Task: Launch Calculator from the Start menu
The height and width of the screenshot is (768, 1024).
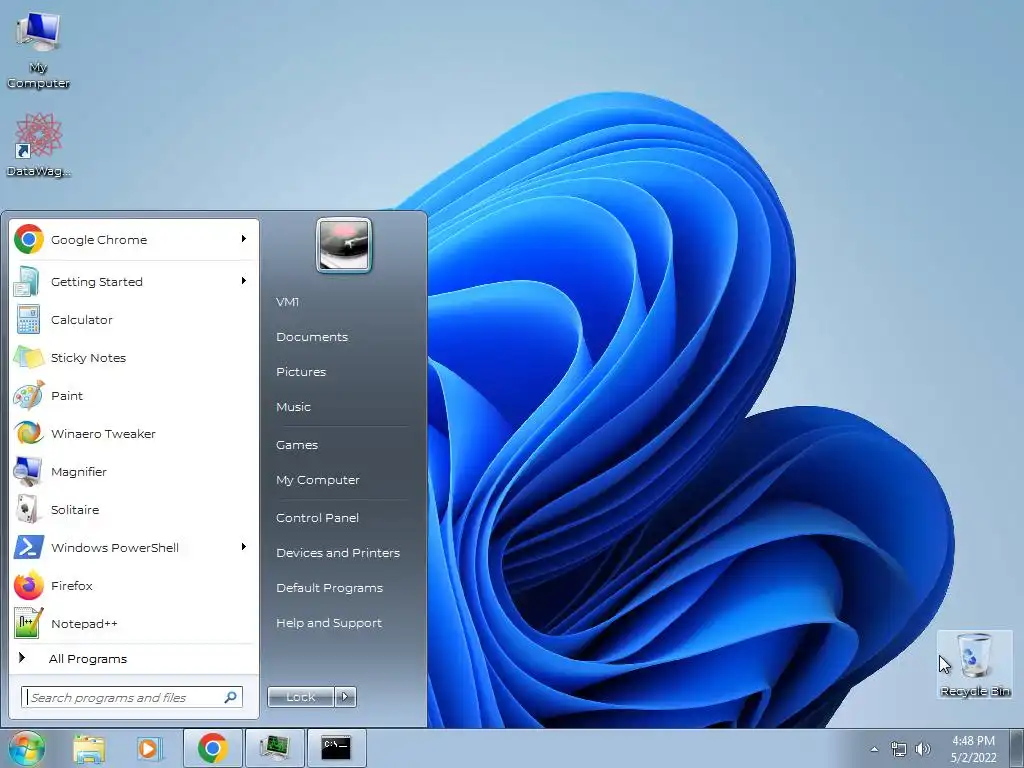Action: click(x=134, y=320)
